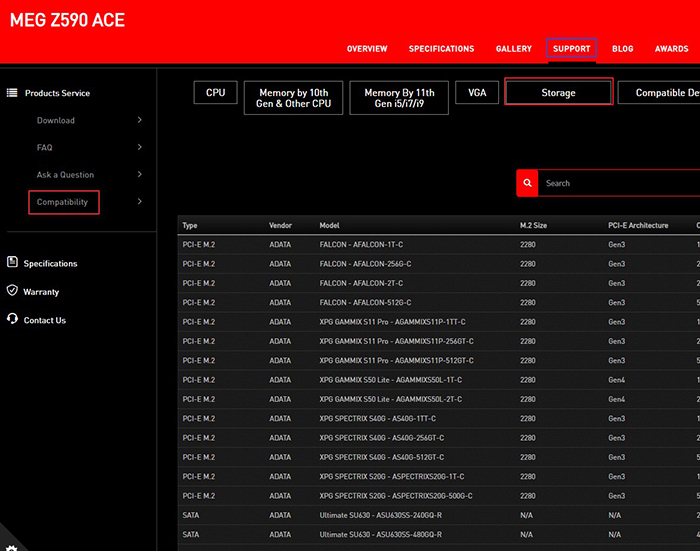Select the Support tab
The image size is (700, 551).
point(571,48)
